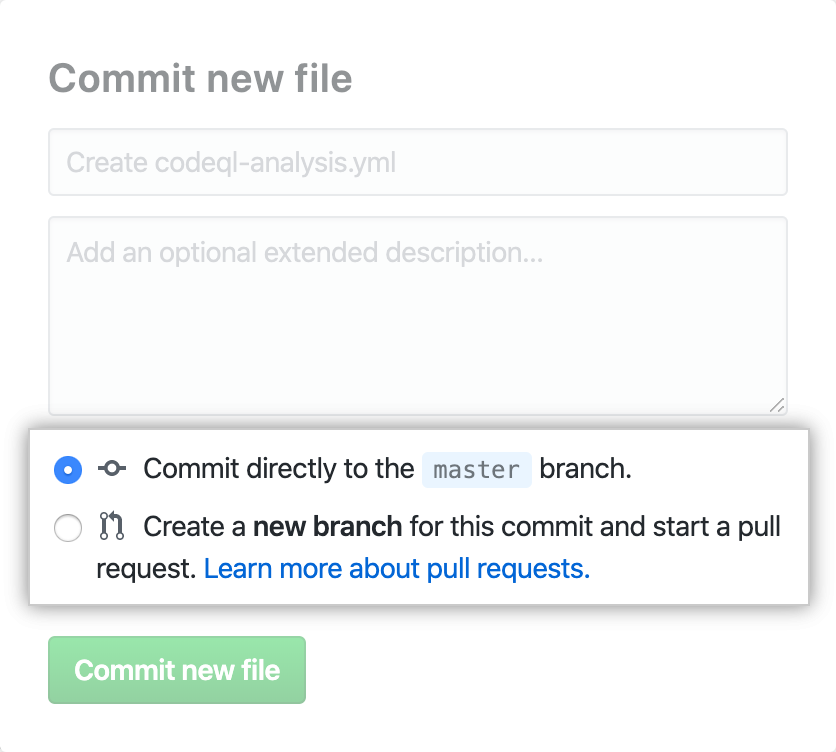Click the pull request icon
This screenshot has height=752, width=836.
click(x=111, y=527)
